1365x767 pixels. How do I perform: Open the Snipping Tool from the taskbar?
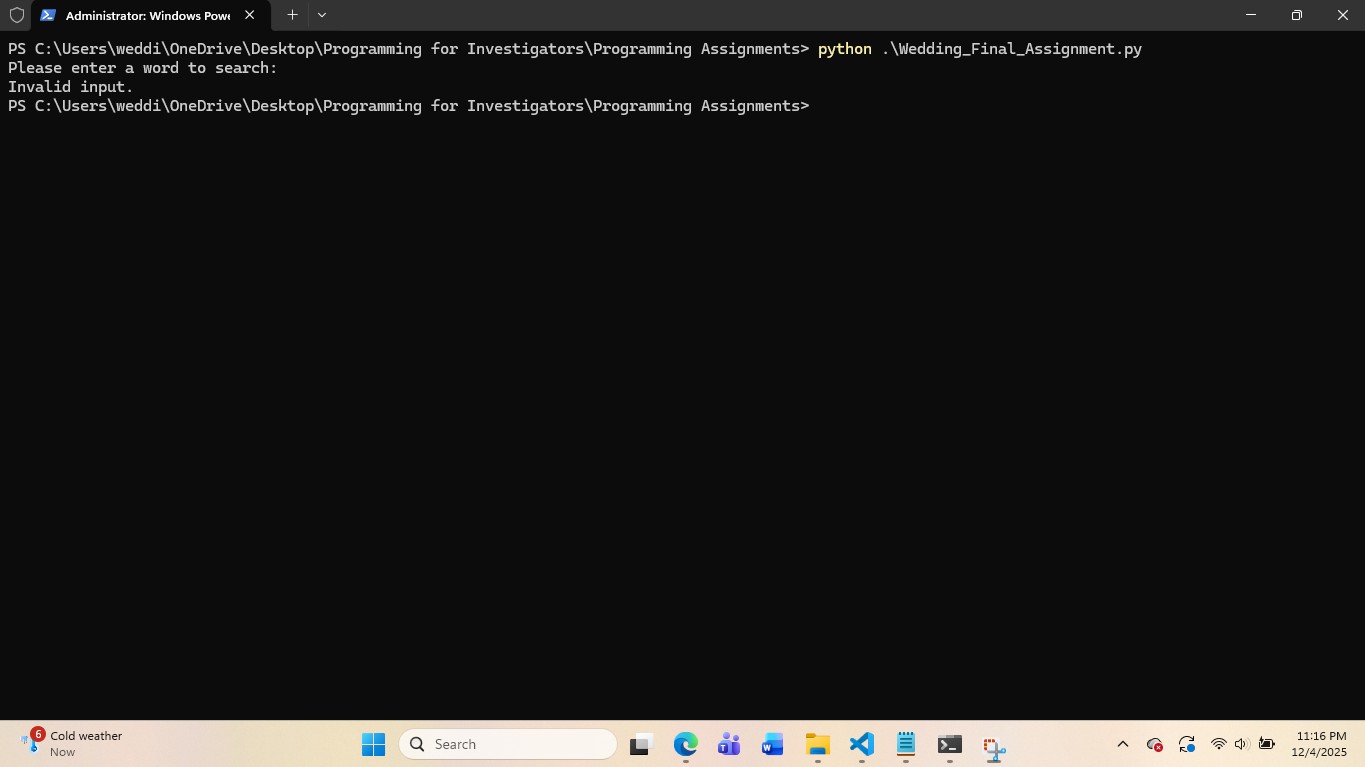[x=993, y=745]
